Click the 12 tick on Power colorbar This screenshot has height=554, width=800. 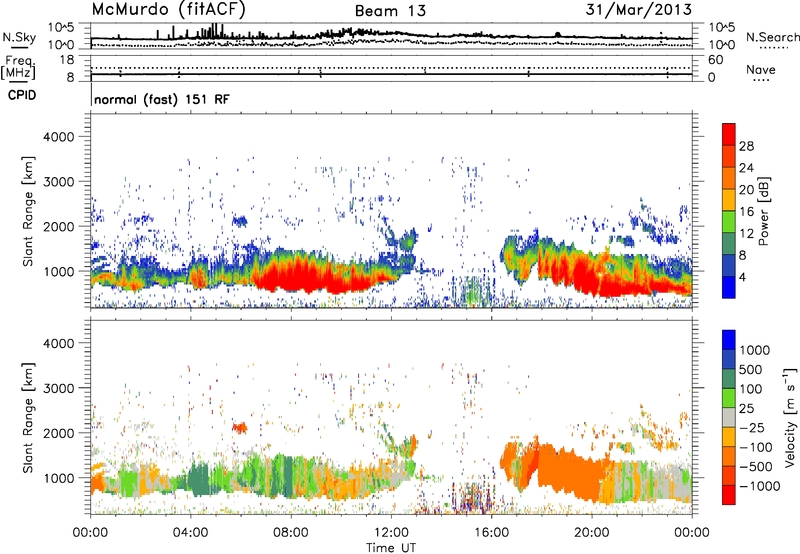(746, 233)
